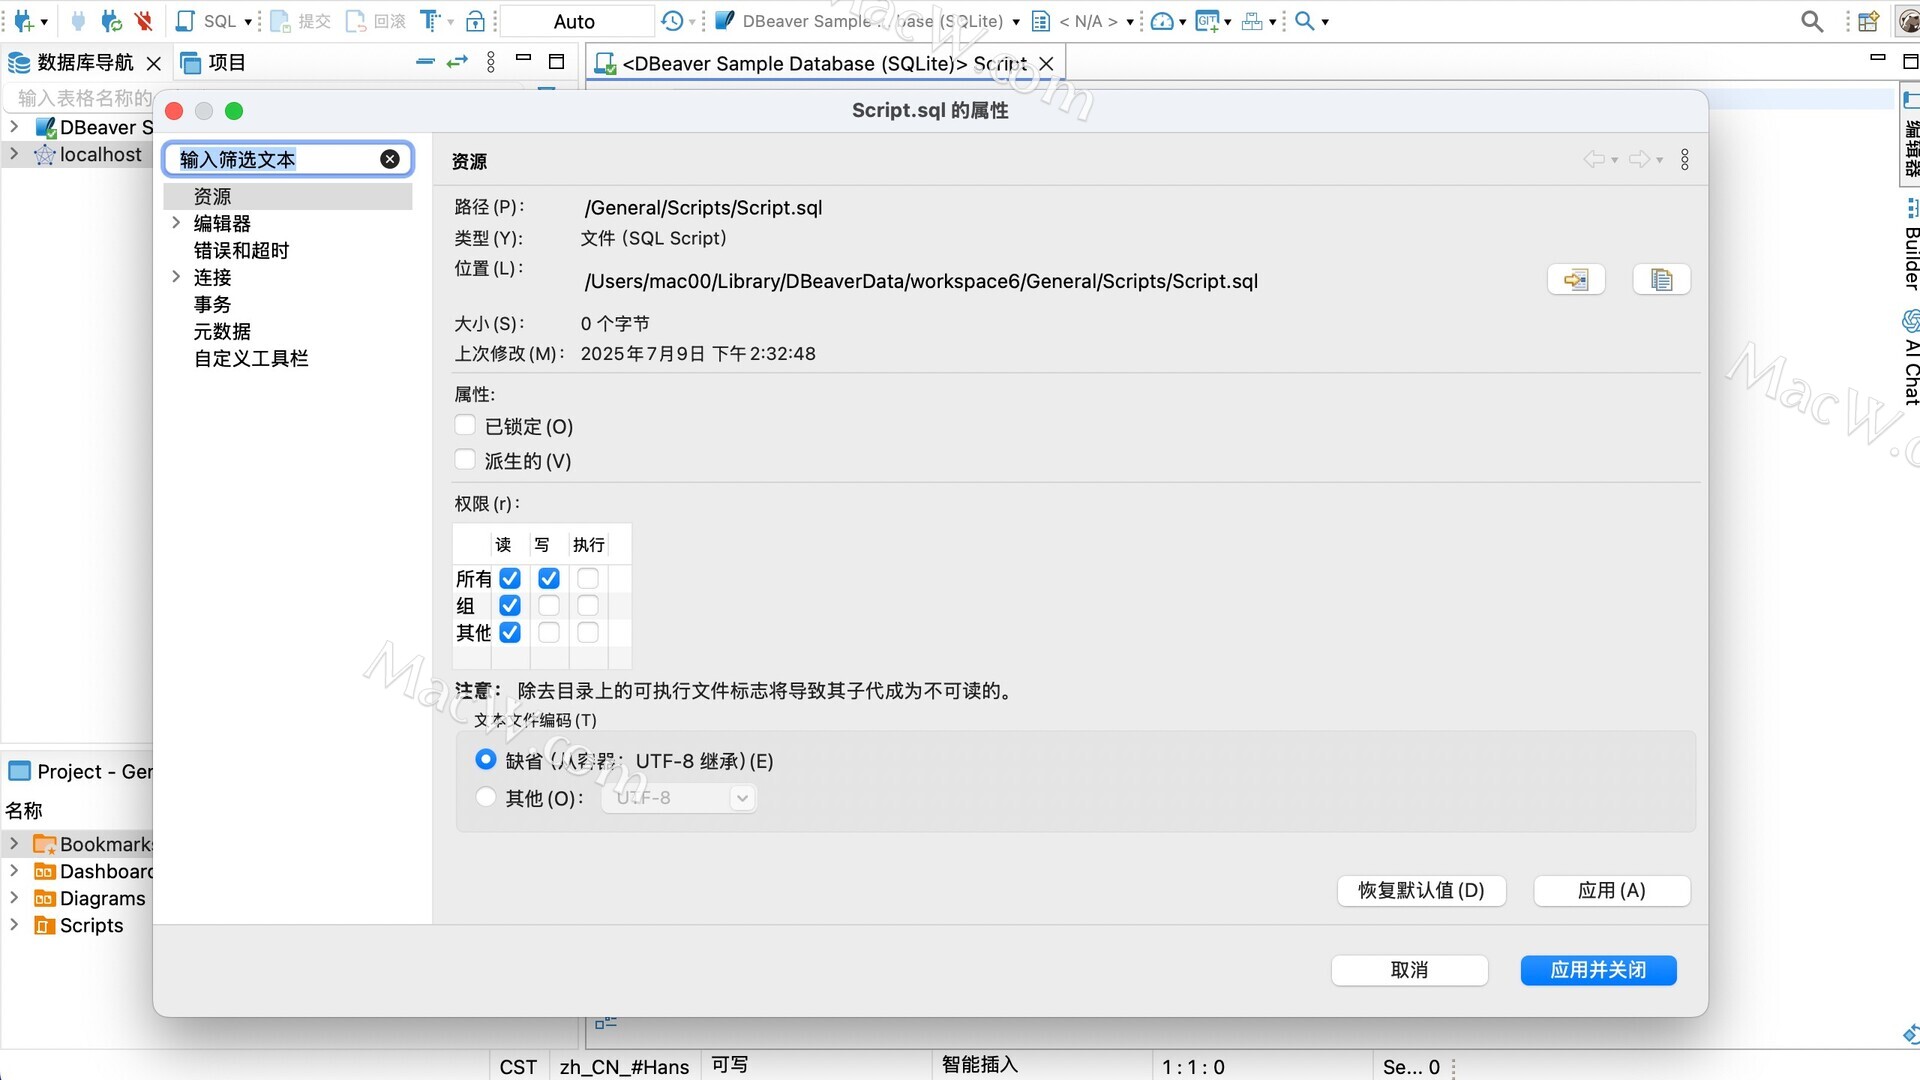This screenshot has width=1920, height=1080.
Task: Open the SQL editor script icon
Action: click(185, 21)
